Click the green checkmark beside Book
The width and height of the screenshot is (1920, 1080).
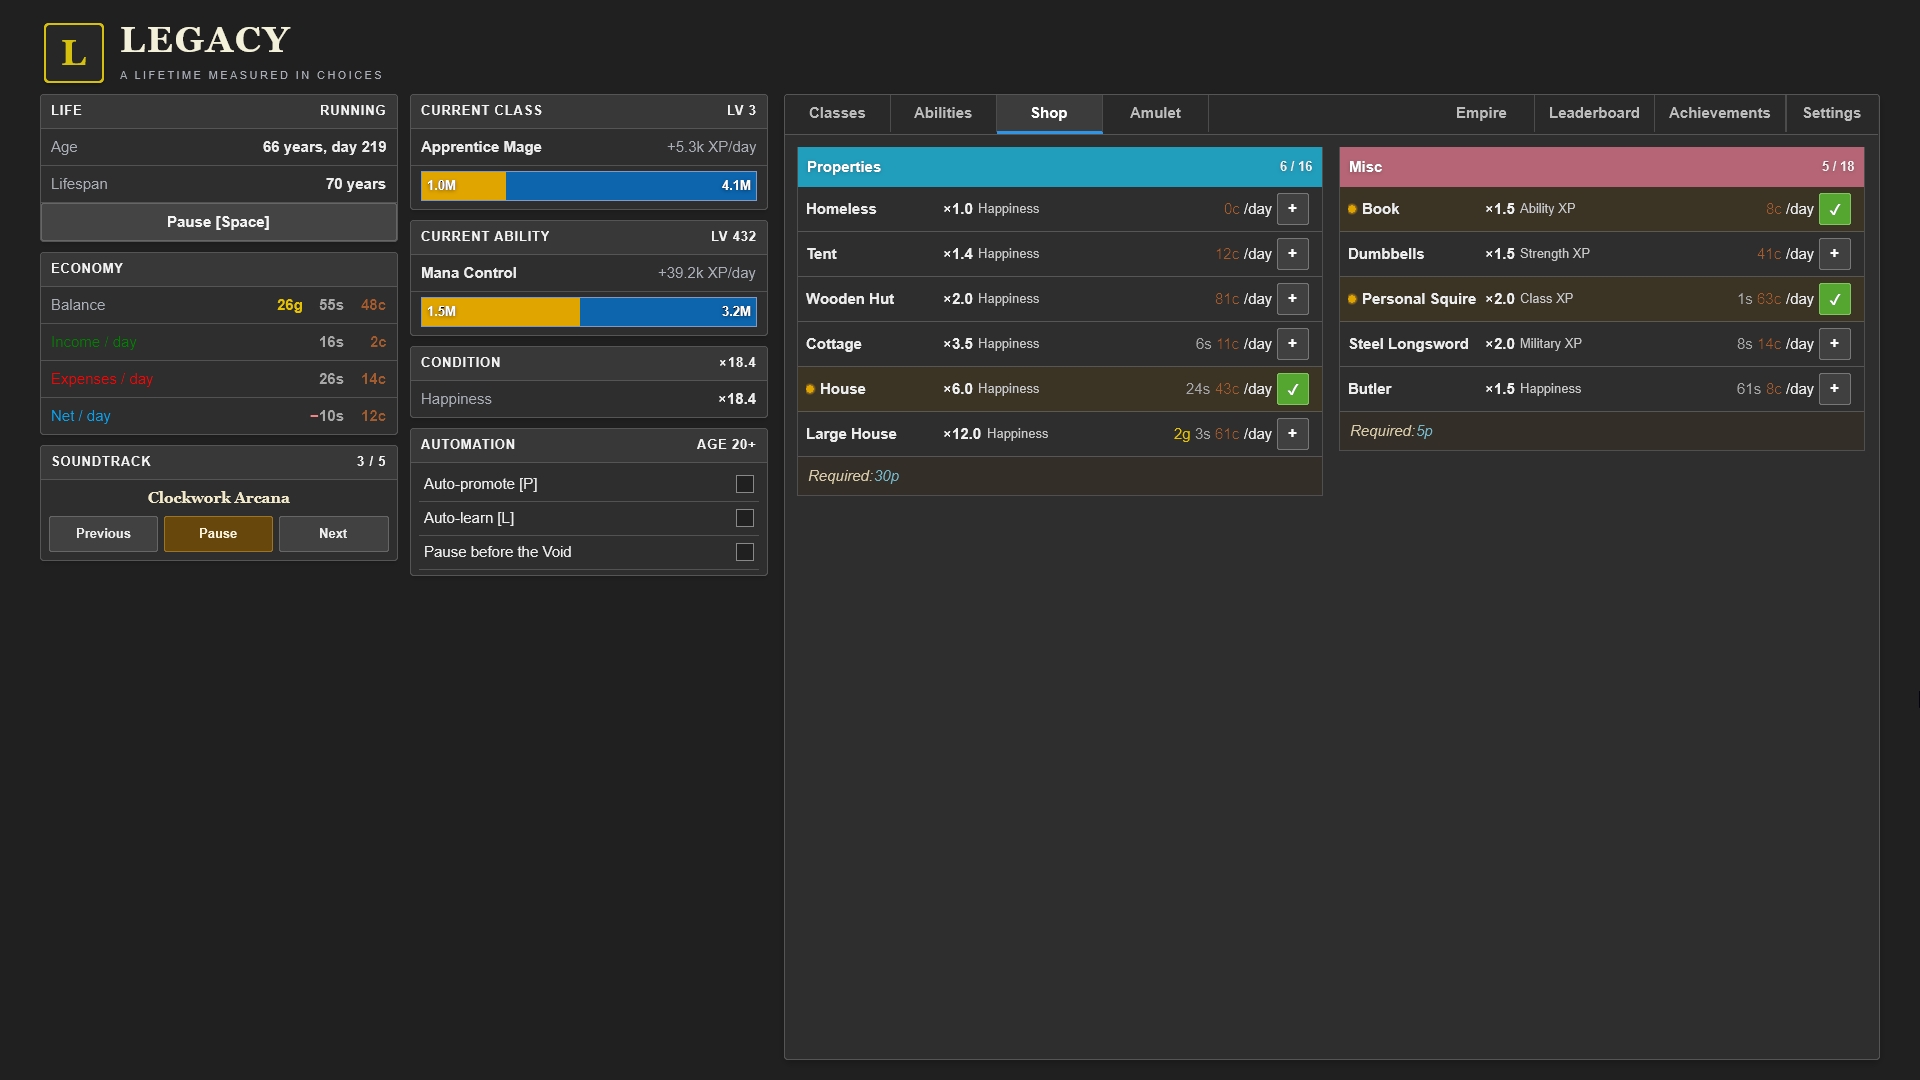(x=1834, y=209)
